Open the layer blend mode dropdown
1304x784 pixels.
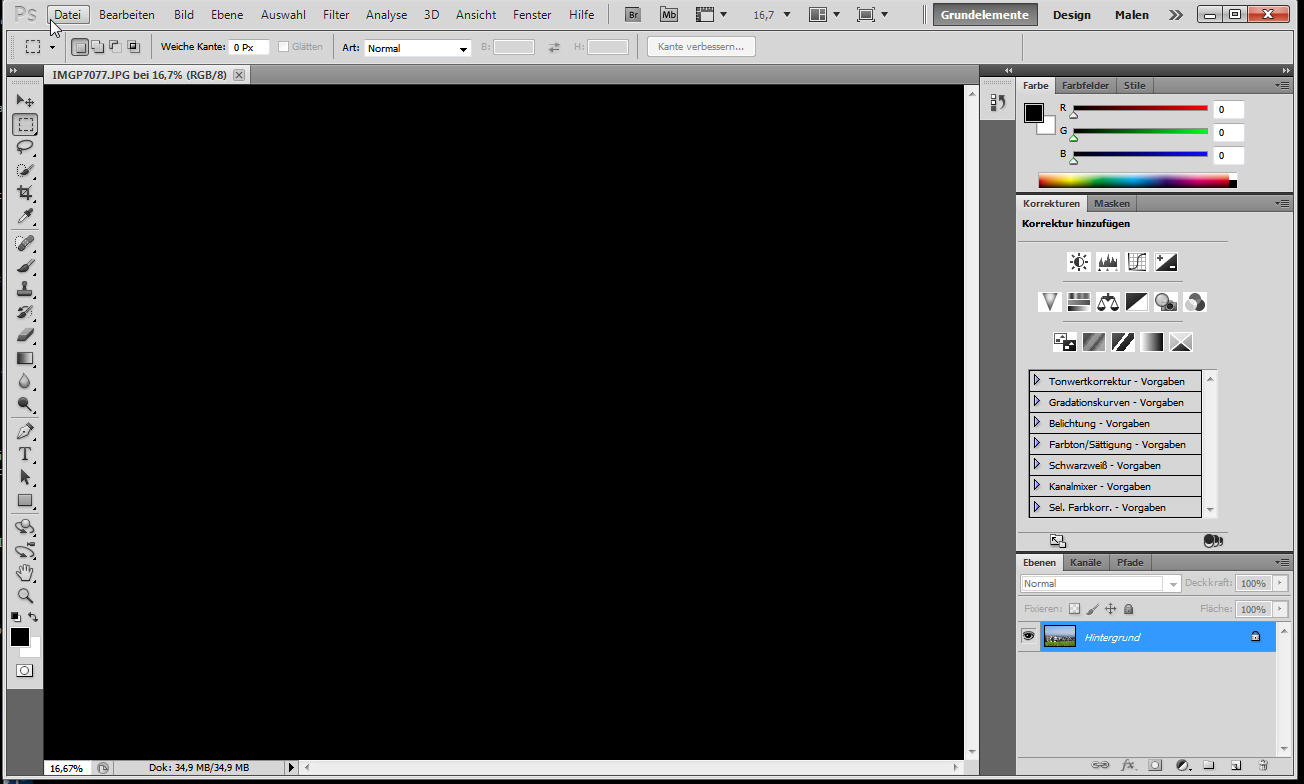click(x=1100, y=583)
